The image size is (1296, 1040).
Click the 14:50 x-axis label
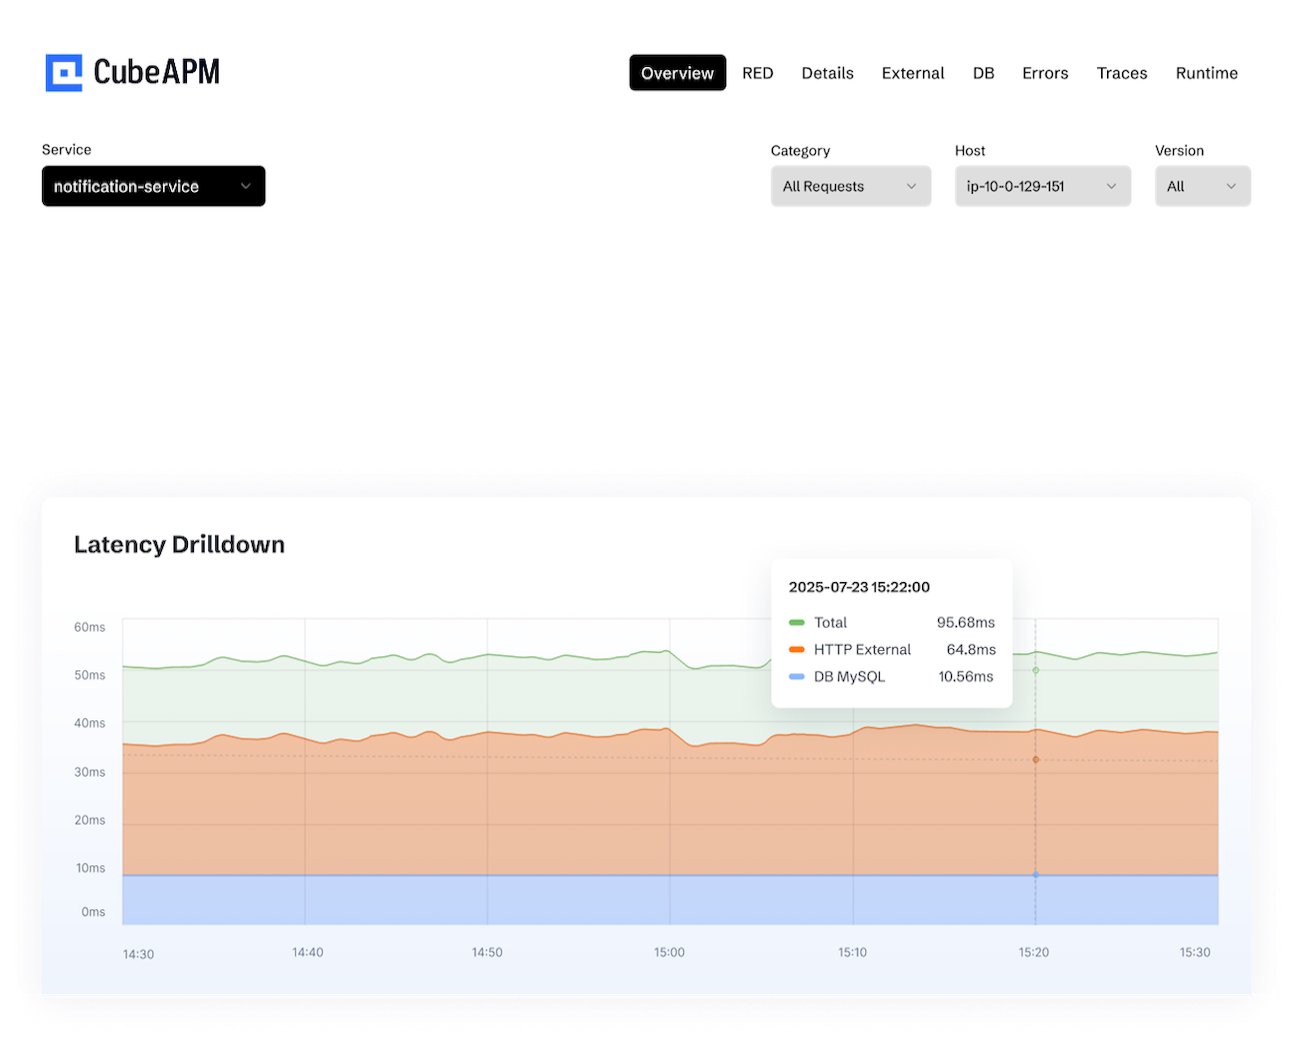click(487, 952)
